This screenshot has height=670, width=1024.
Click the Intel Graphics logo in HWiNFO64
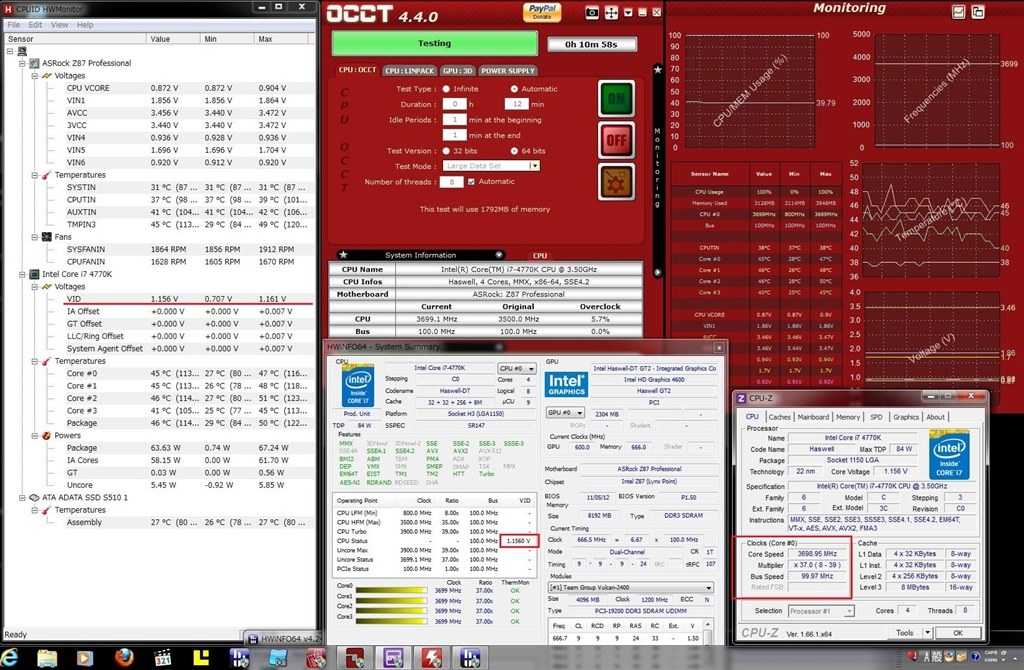[566, 383]
